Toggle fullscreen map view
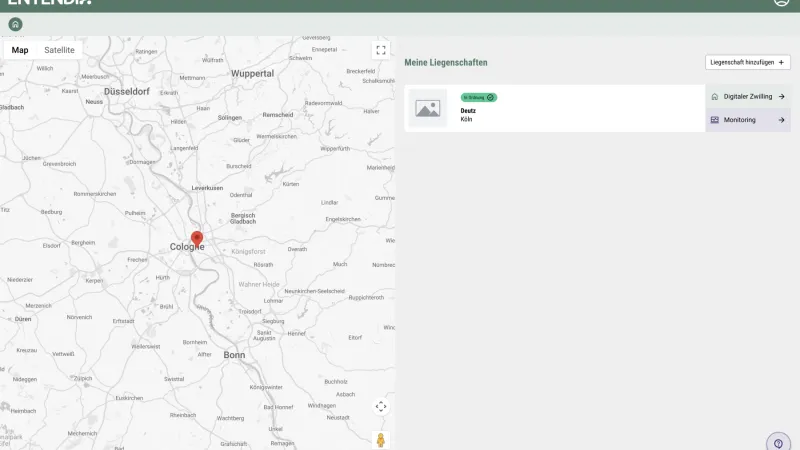The image size is (800, 450). point(380,50)
